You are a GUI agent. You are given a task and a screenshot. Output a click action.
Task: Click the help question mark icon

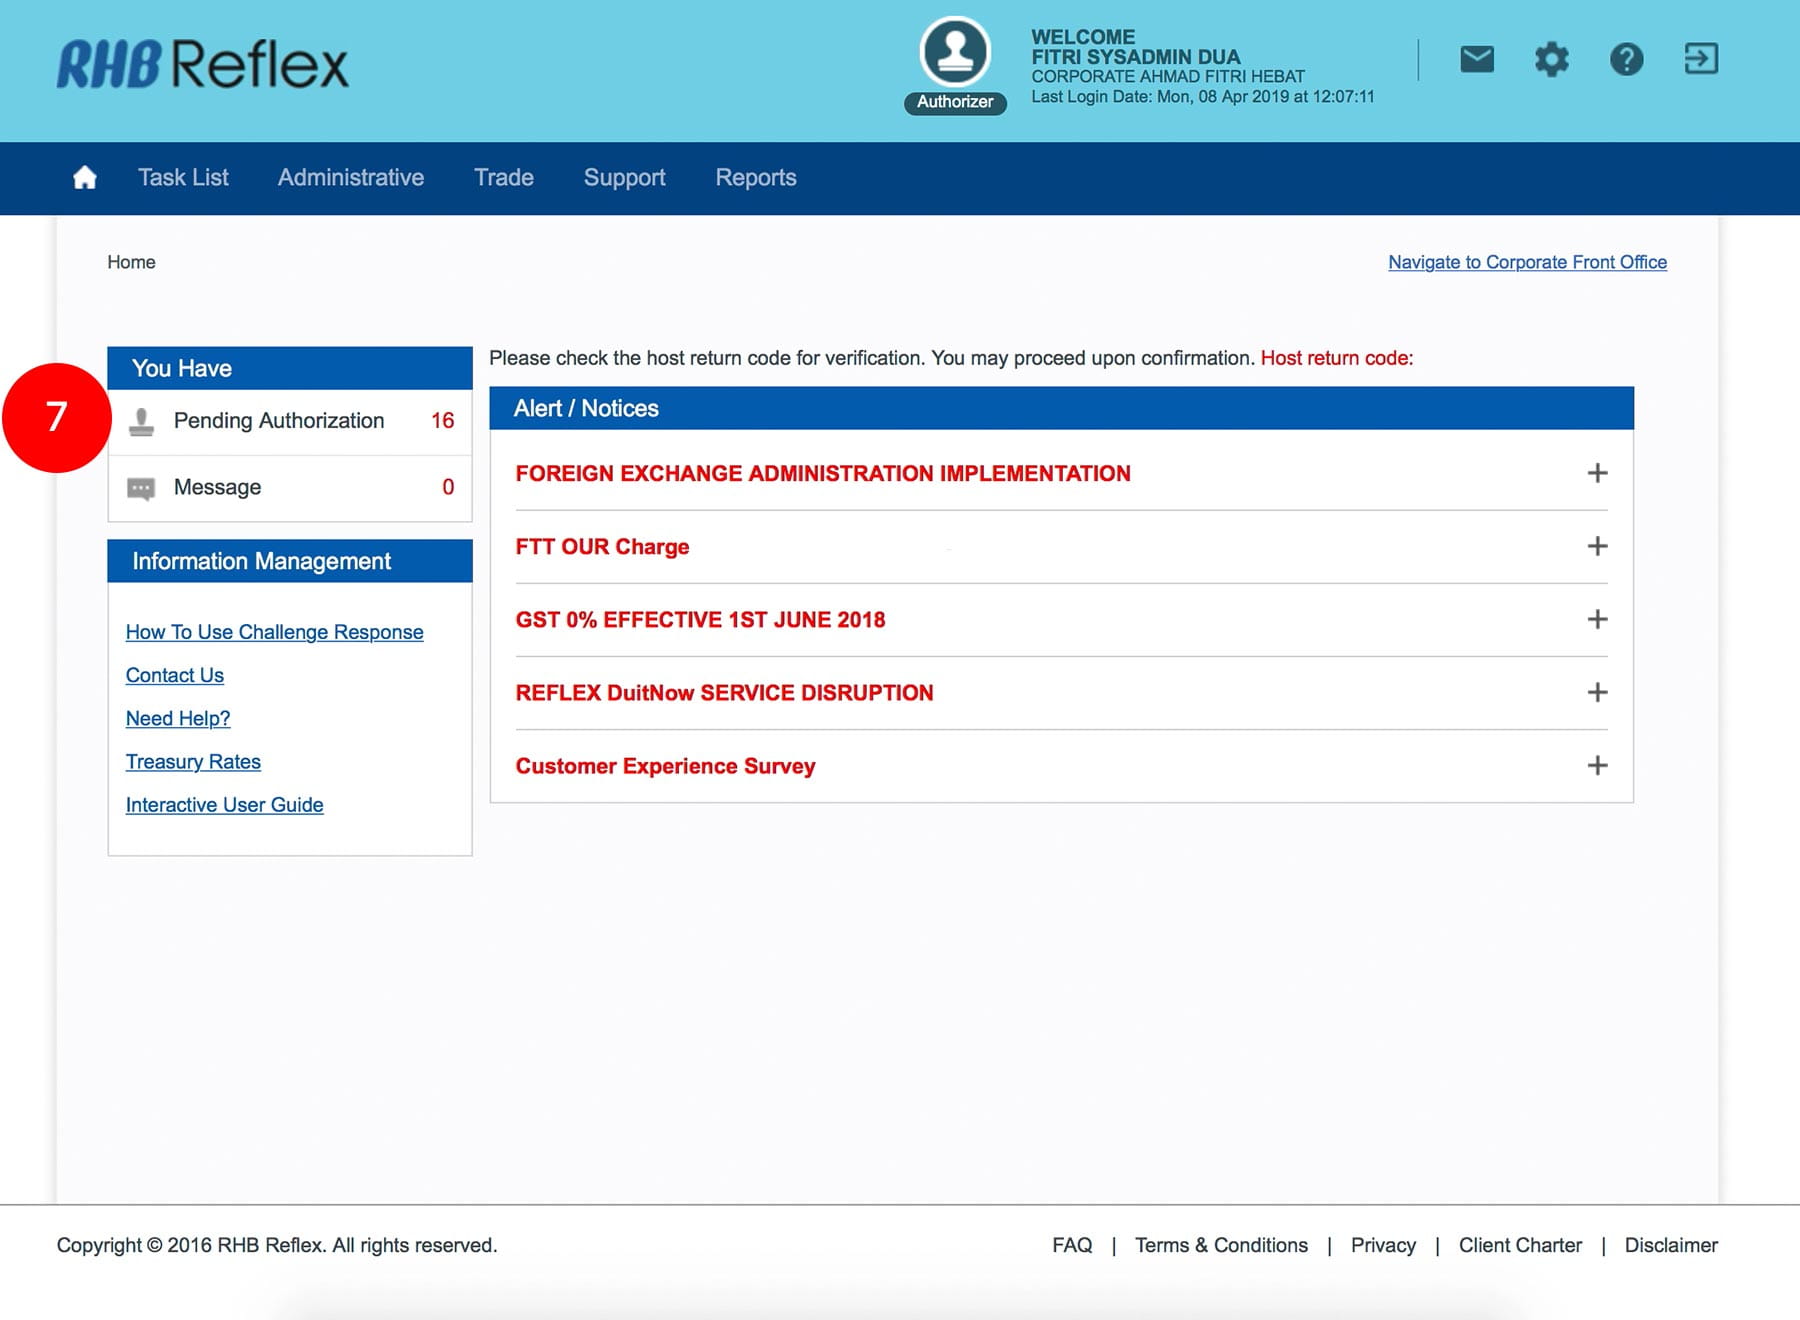point(1626,60)
